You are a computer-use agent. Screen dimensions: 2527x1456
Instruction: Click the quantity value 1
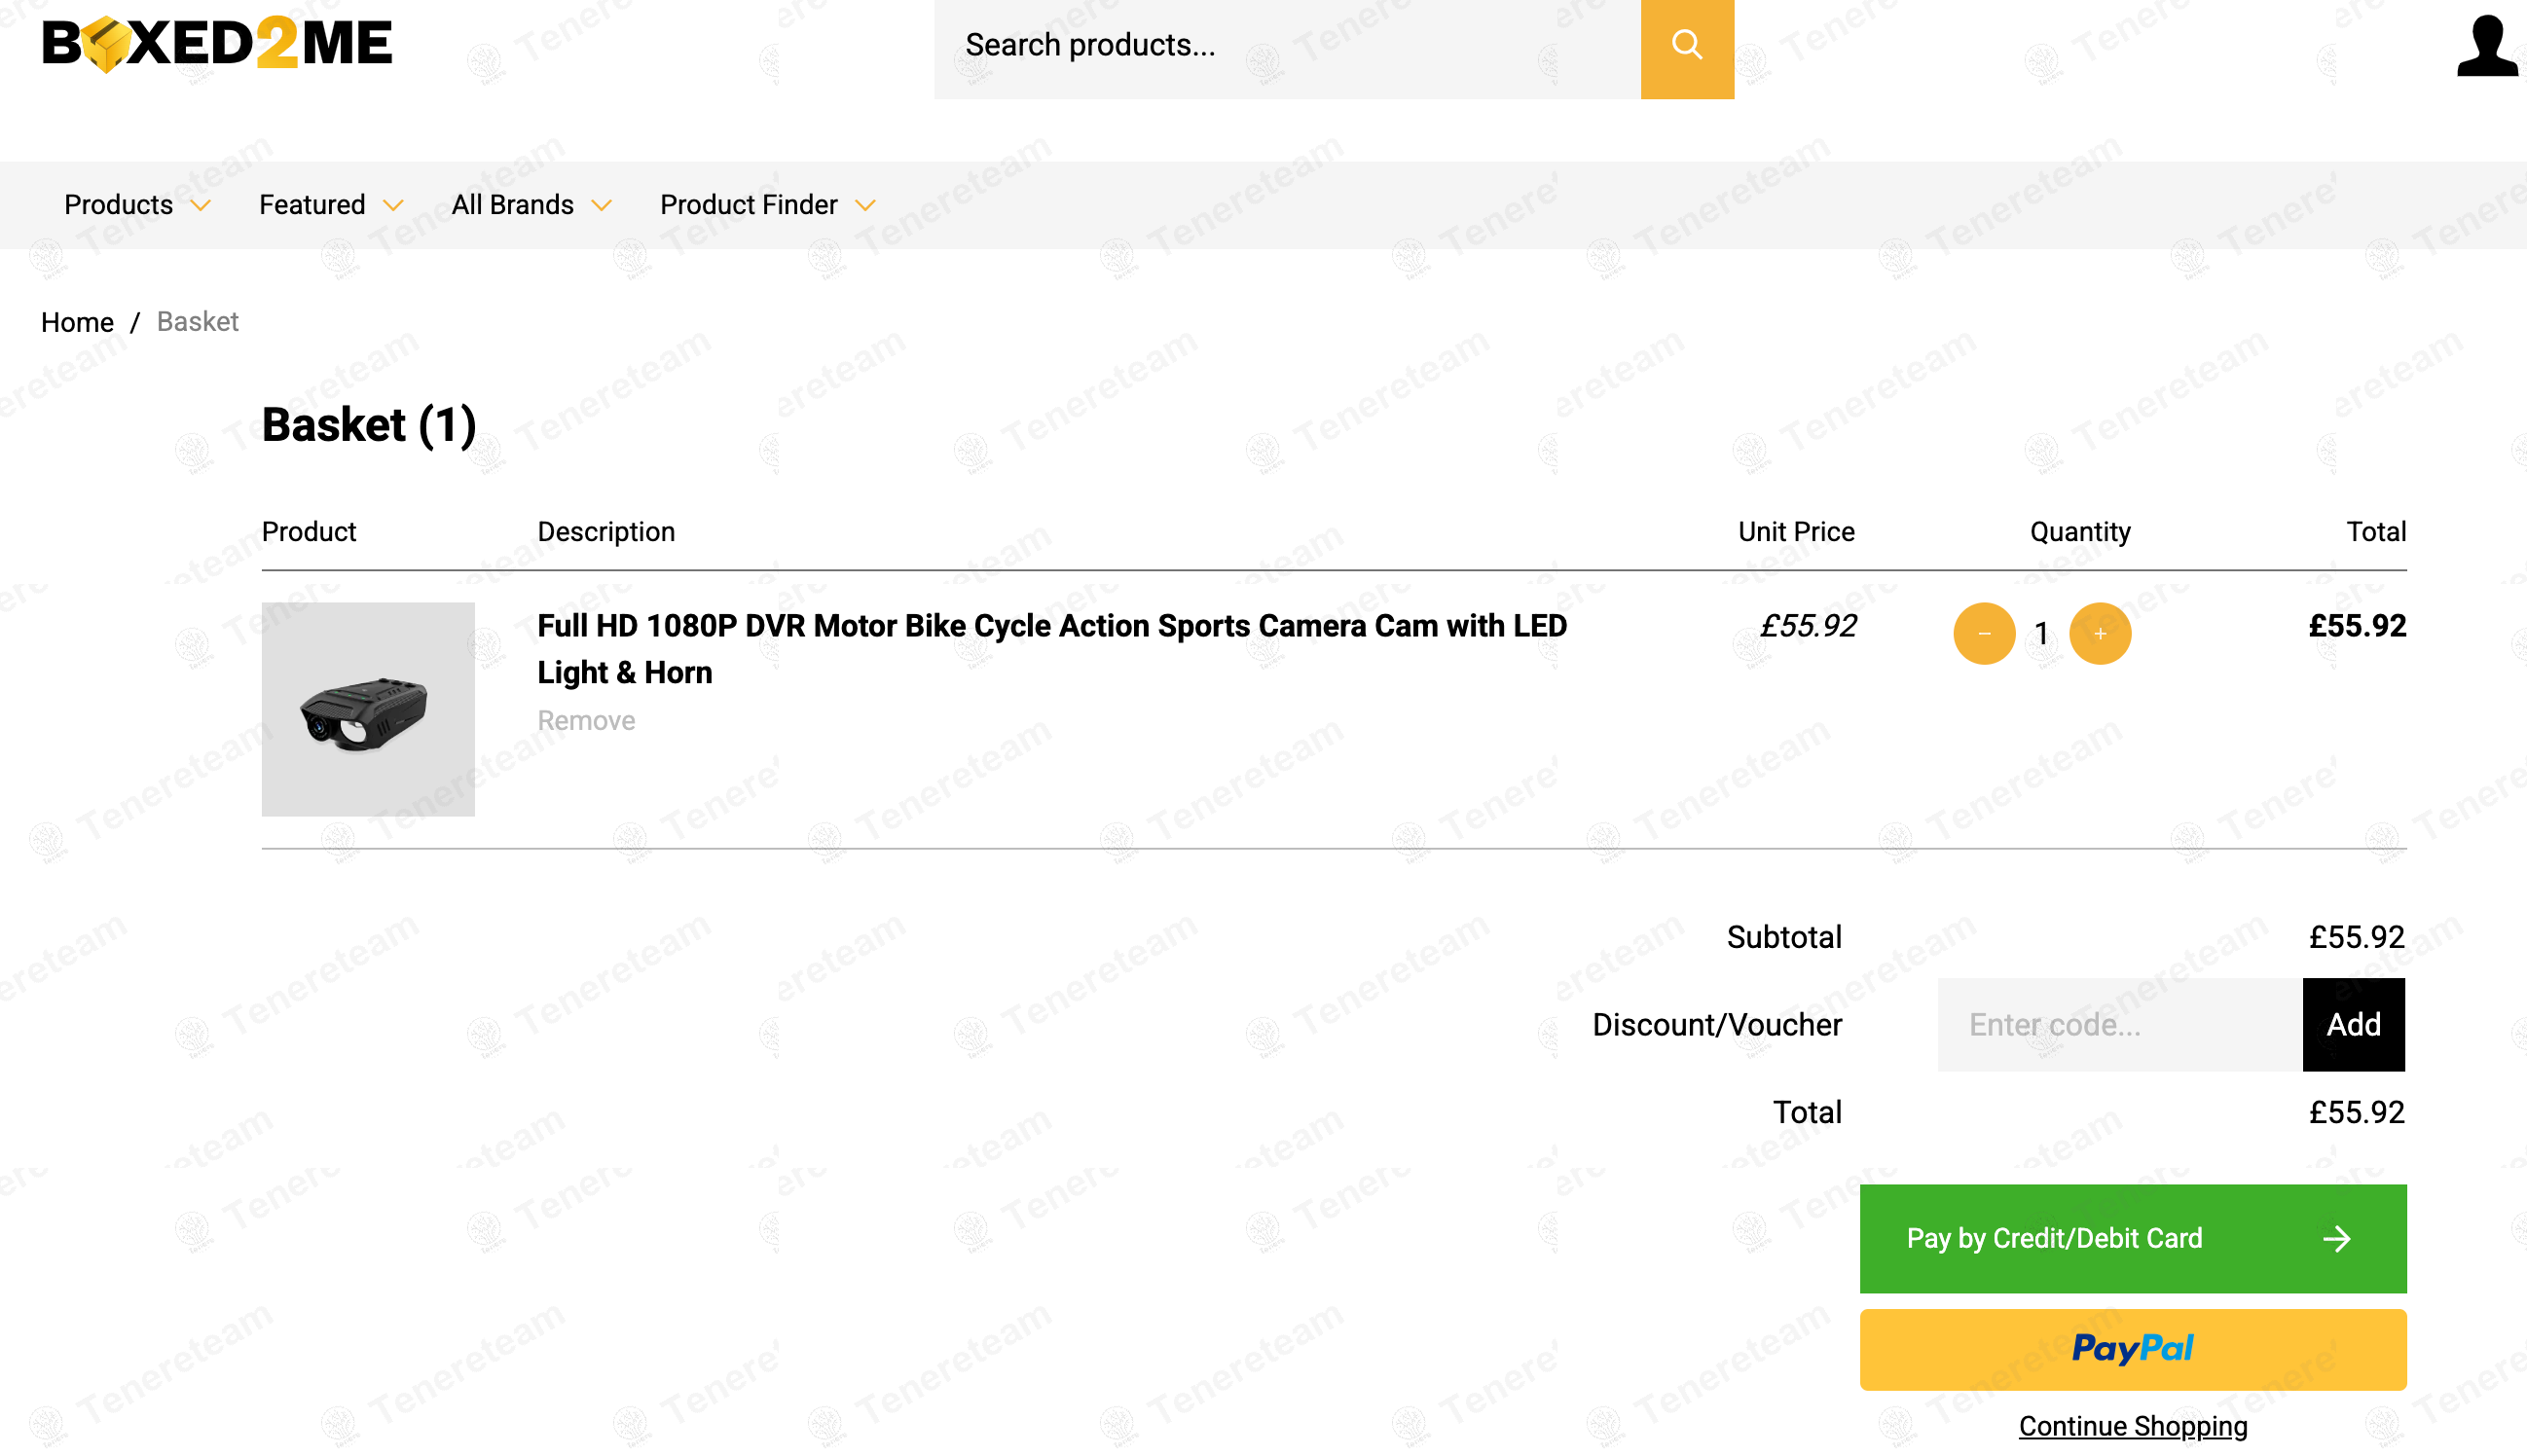(x=2042, y=633)
